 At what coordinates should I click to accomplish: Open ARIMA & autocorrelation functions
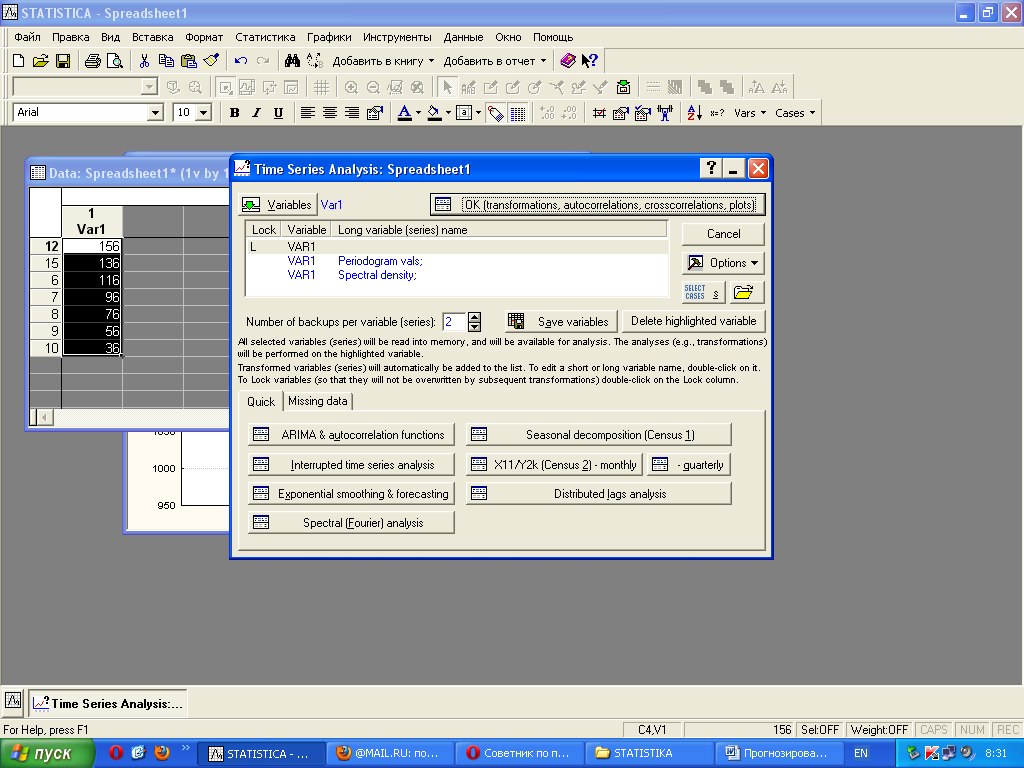pyautogui.click(x=351, y=435)
